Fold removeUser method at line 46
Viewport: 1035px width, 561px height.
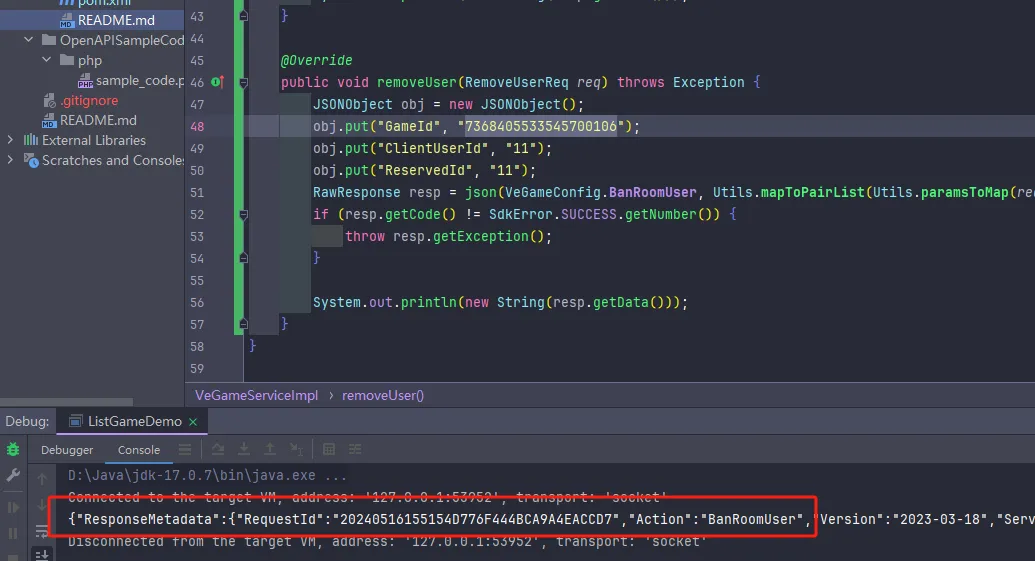pos(244,82)
